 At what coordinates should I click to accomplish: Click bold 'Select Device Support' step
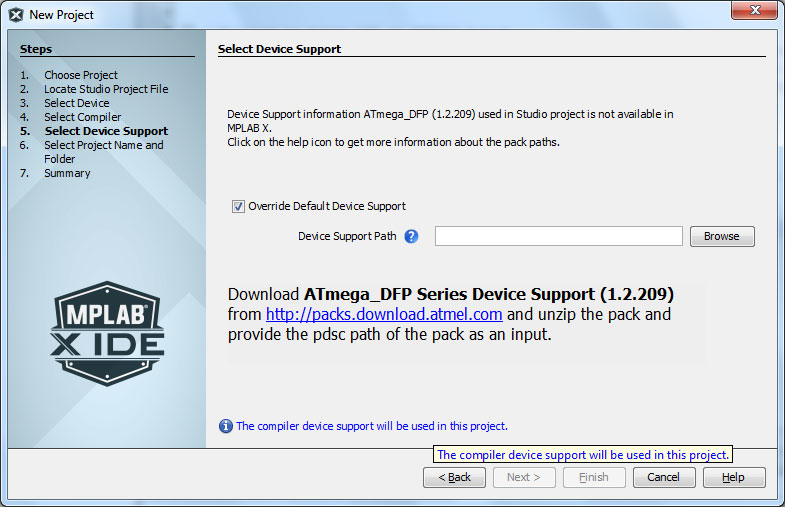pos(106,131)
